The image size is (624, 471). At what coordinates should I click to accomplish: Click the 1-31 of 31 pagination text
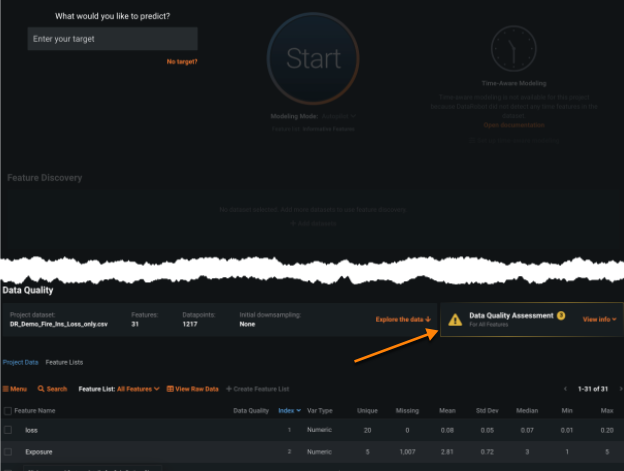coord(593,389)
